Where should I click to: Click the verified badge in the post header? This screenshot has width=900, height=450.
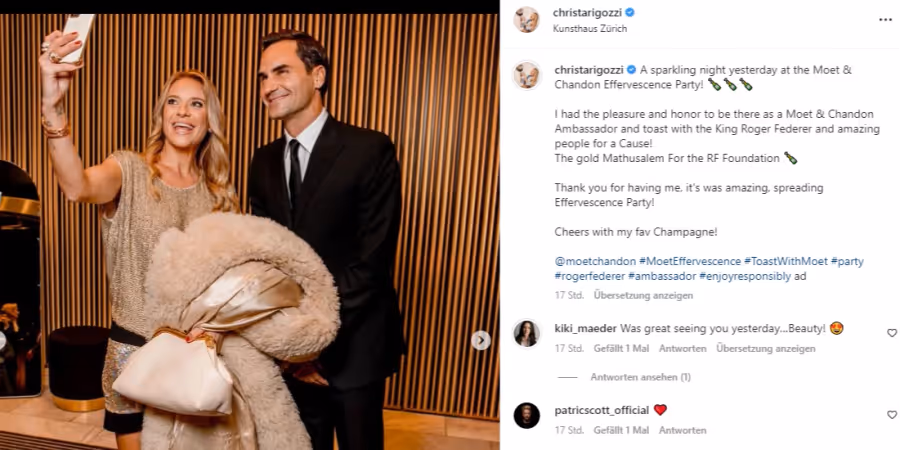tap(629, 13)
